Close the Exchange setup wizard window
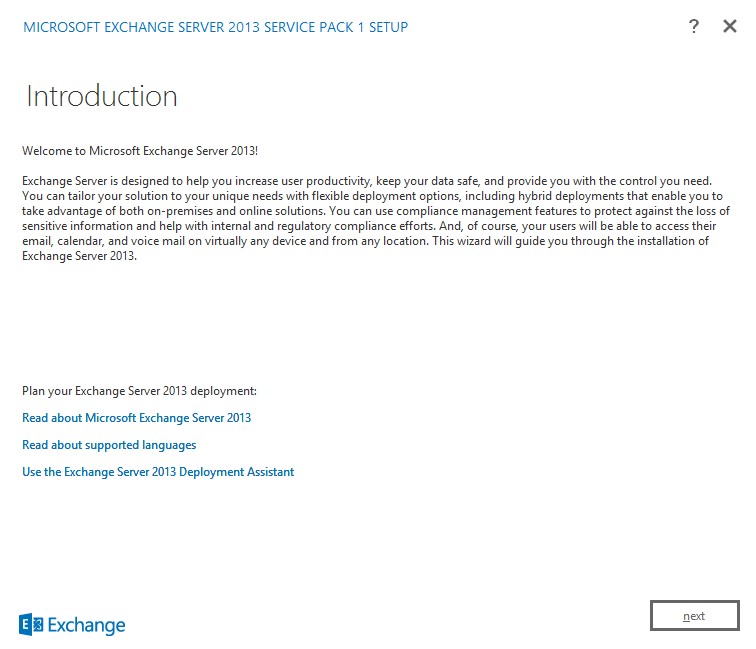This screenshot has height=649, width=756. tap(730, 27)
